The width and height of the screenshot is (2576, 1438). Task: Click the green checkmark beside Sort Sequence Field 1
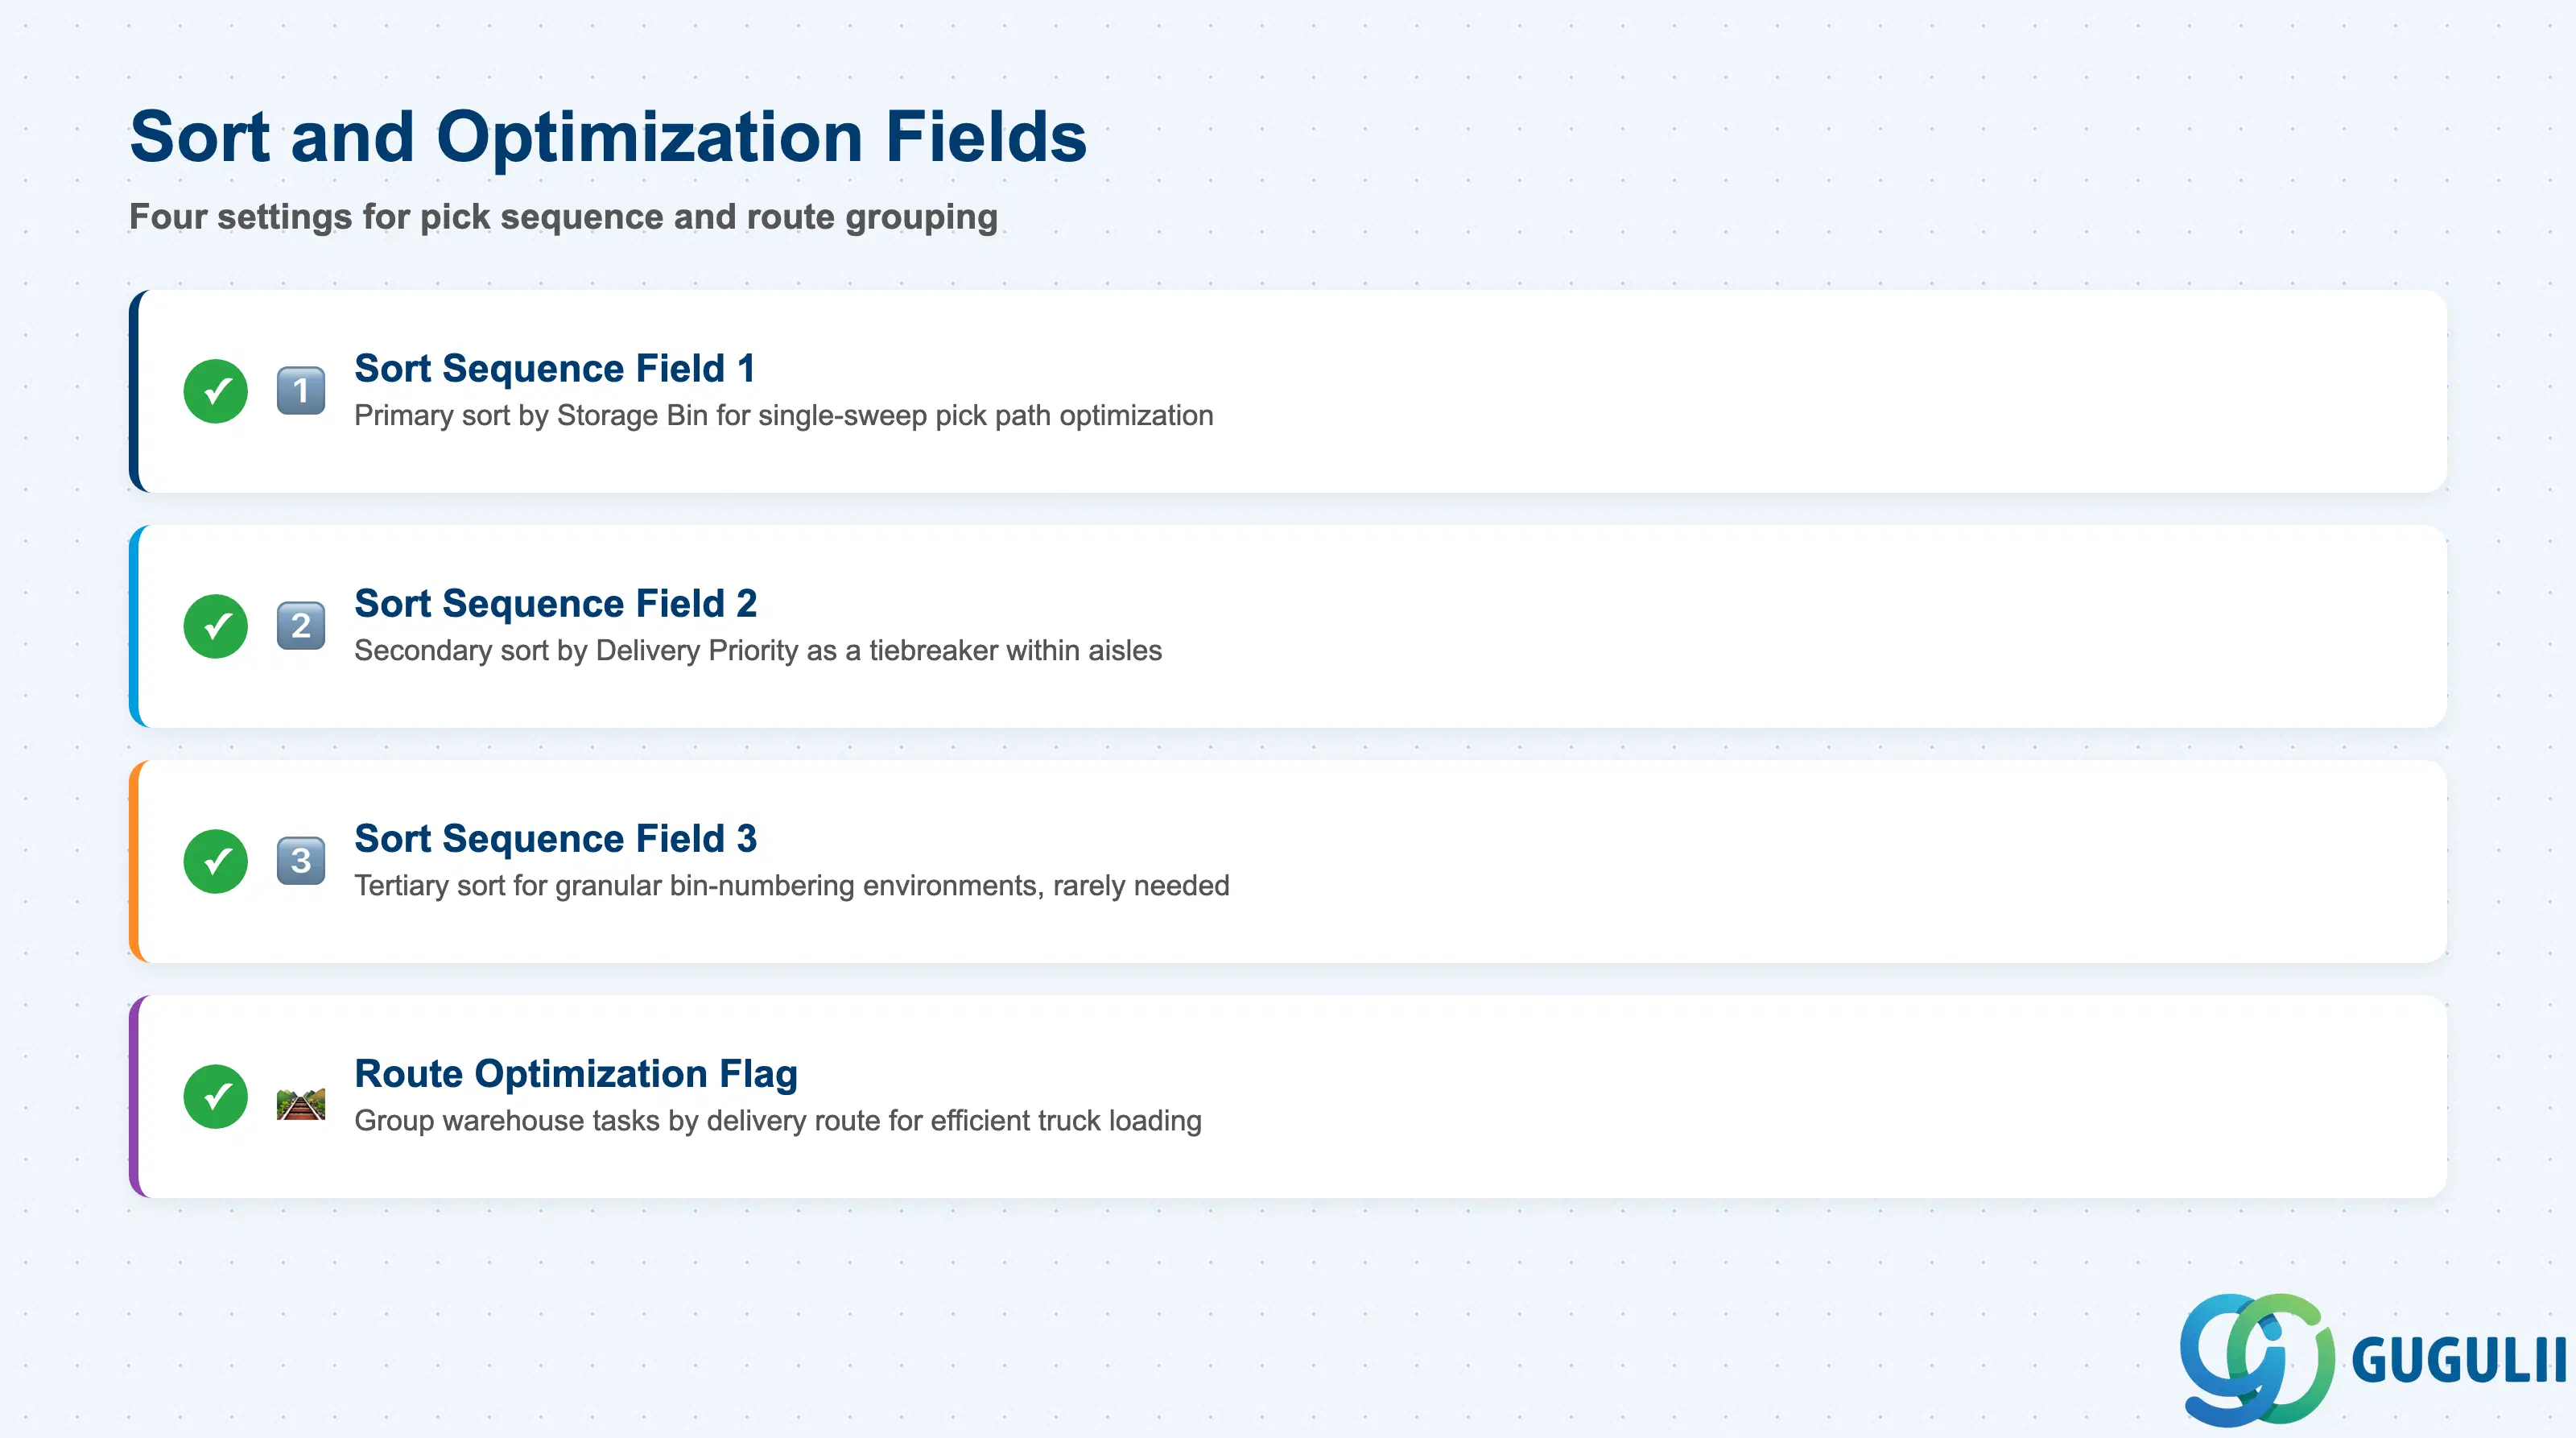(x=215, y=391)
